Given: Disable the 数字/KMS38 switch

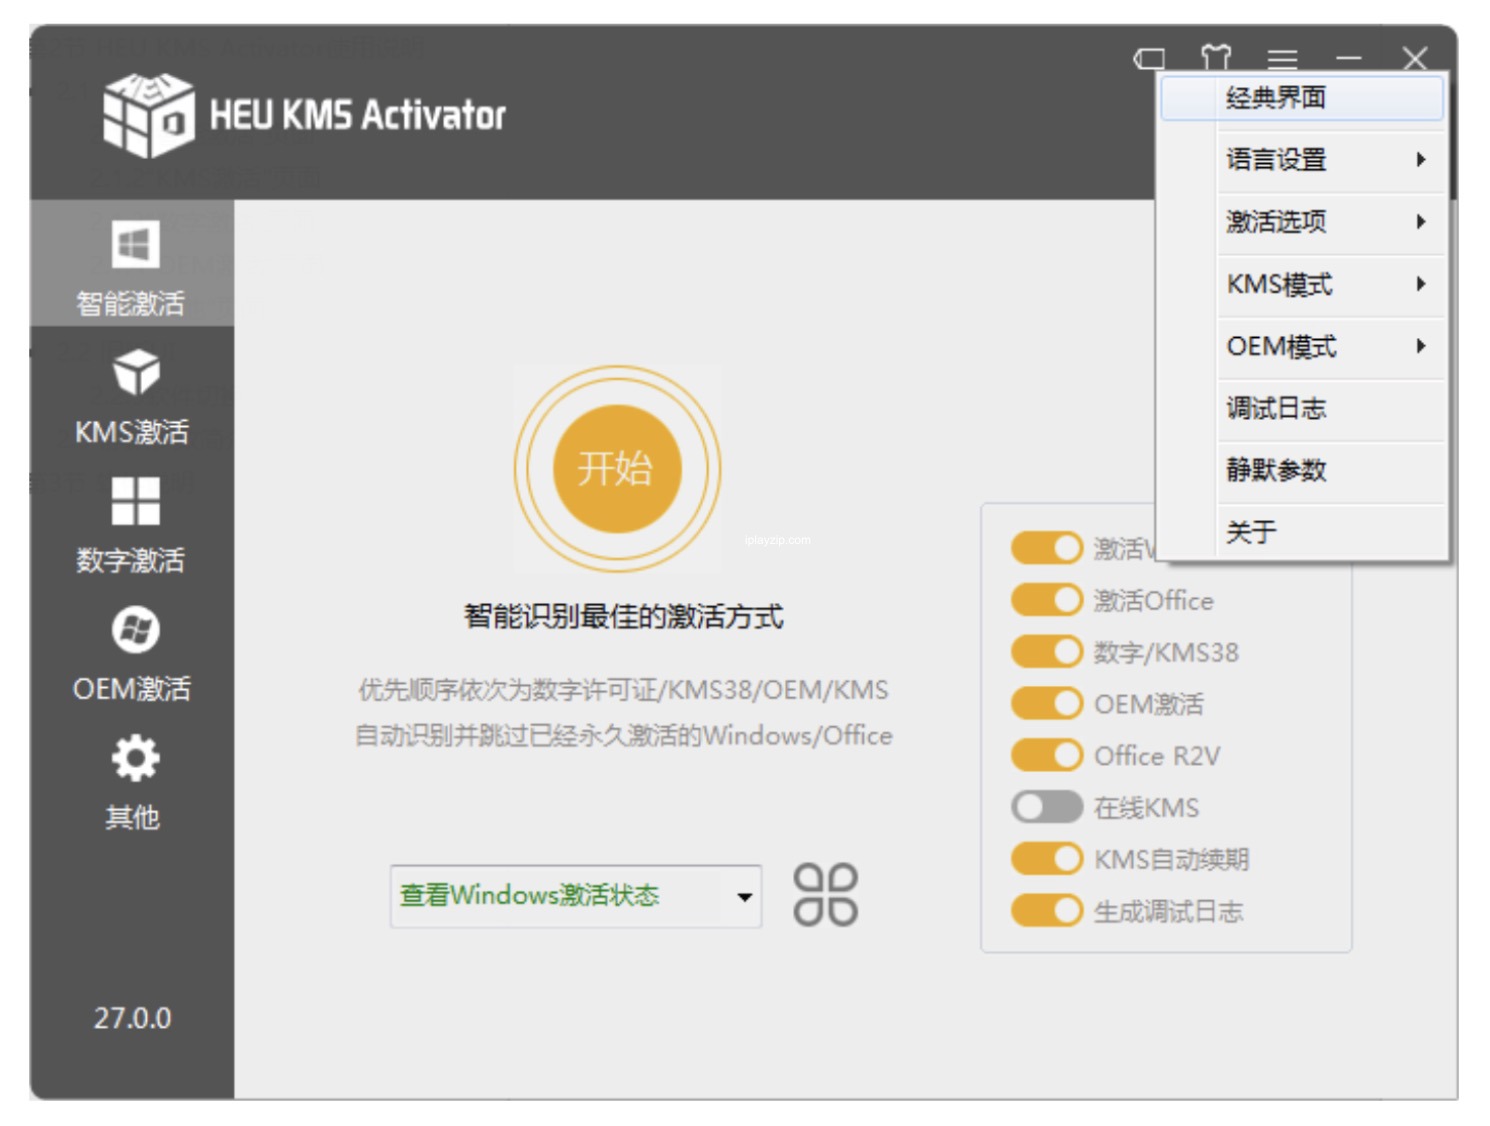Looking at the screenshot, I should (x=1046, y=652).
